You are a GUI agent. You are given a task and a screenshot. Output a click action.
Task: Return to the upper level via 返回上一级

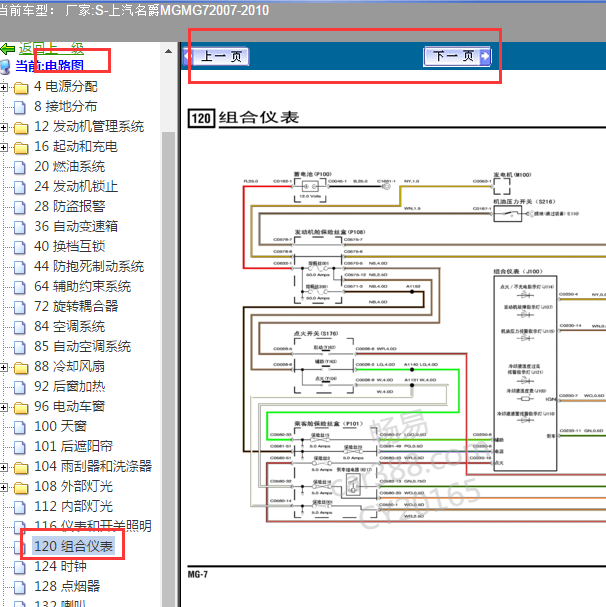point(51,48)
